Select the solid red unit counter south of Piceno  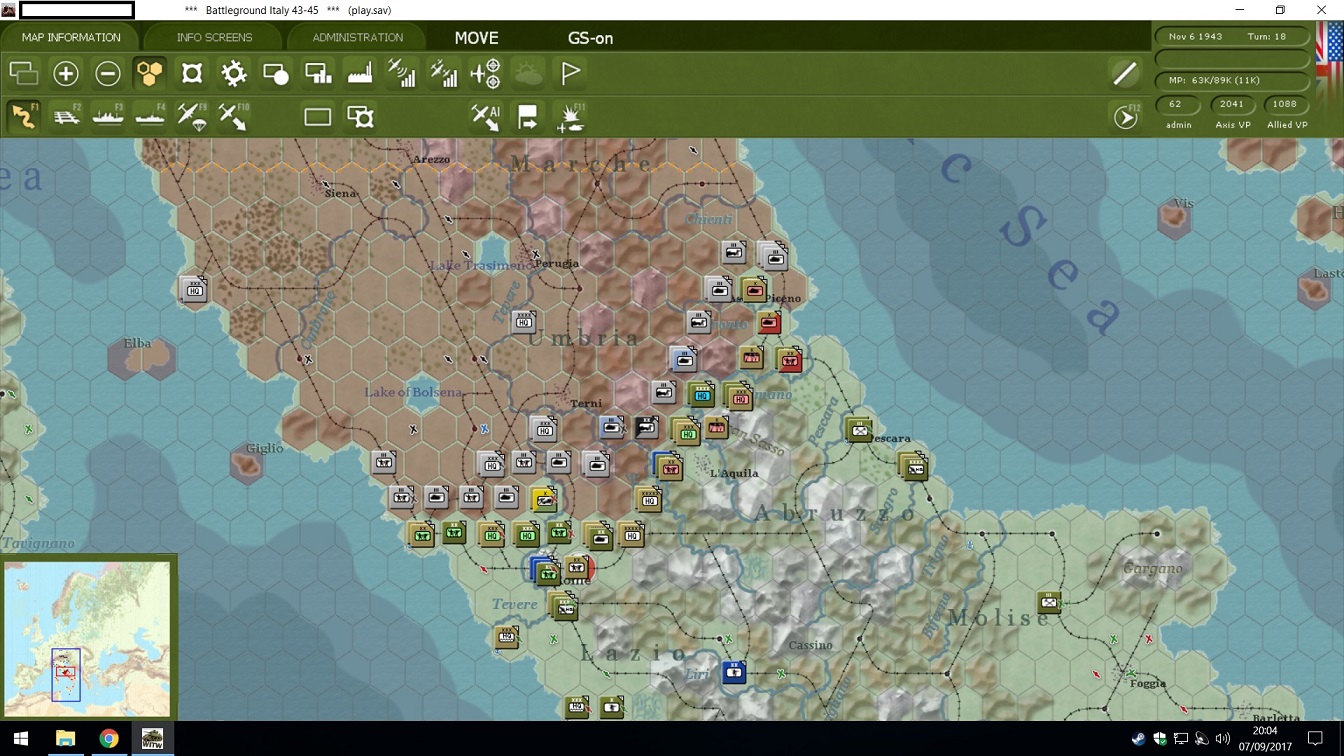768,324
